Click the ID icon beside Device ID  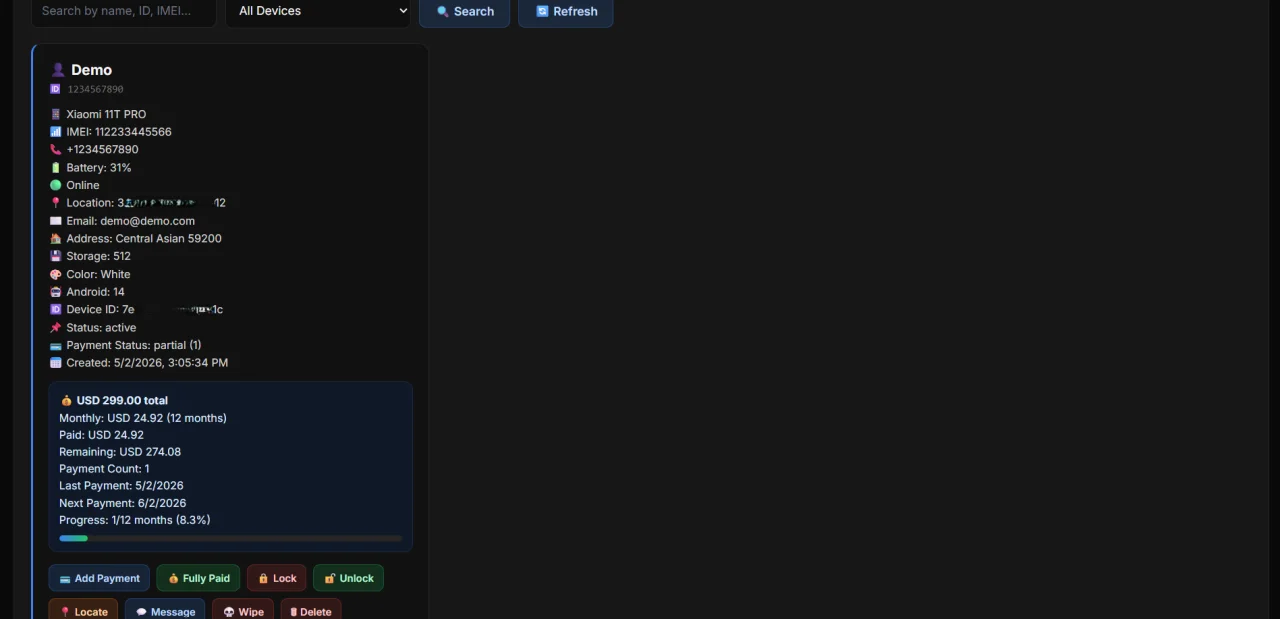click(56, 310)
